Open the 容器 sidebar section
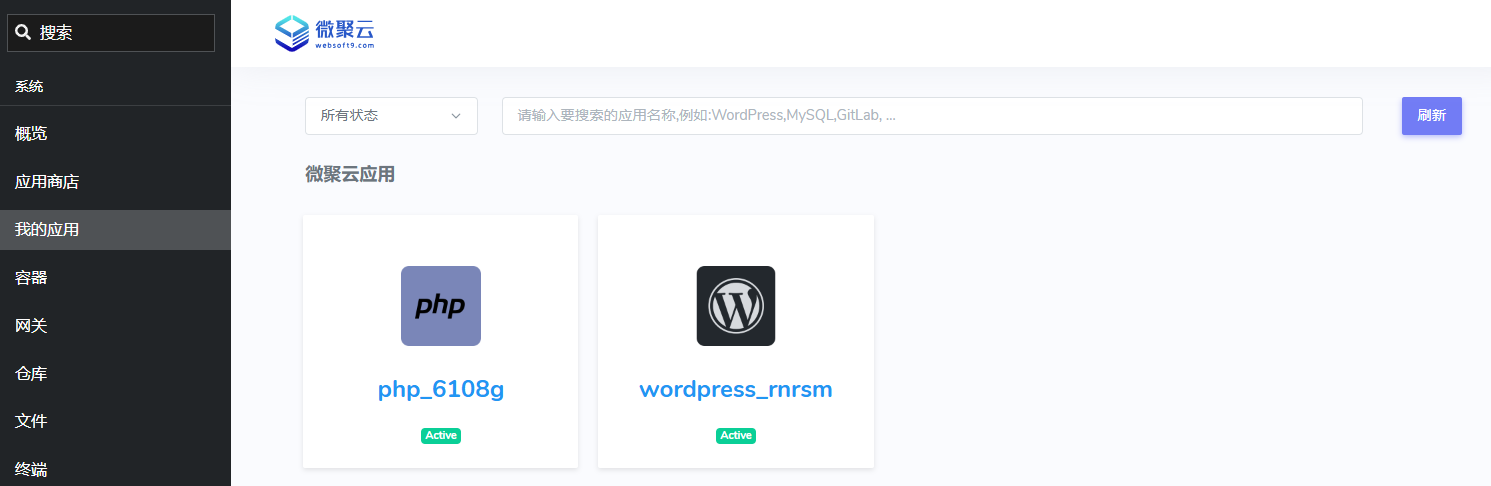1491x486 pixels. pos(31,278)
